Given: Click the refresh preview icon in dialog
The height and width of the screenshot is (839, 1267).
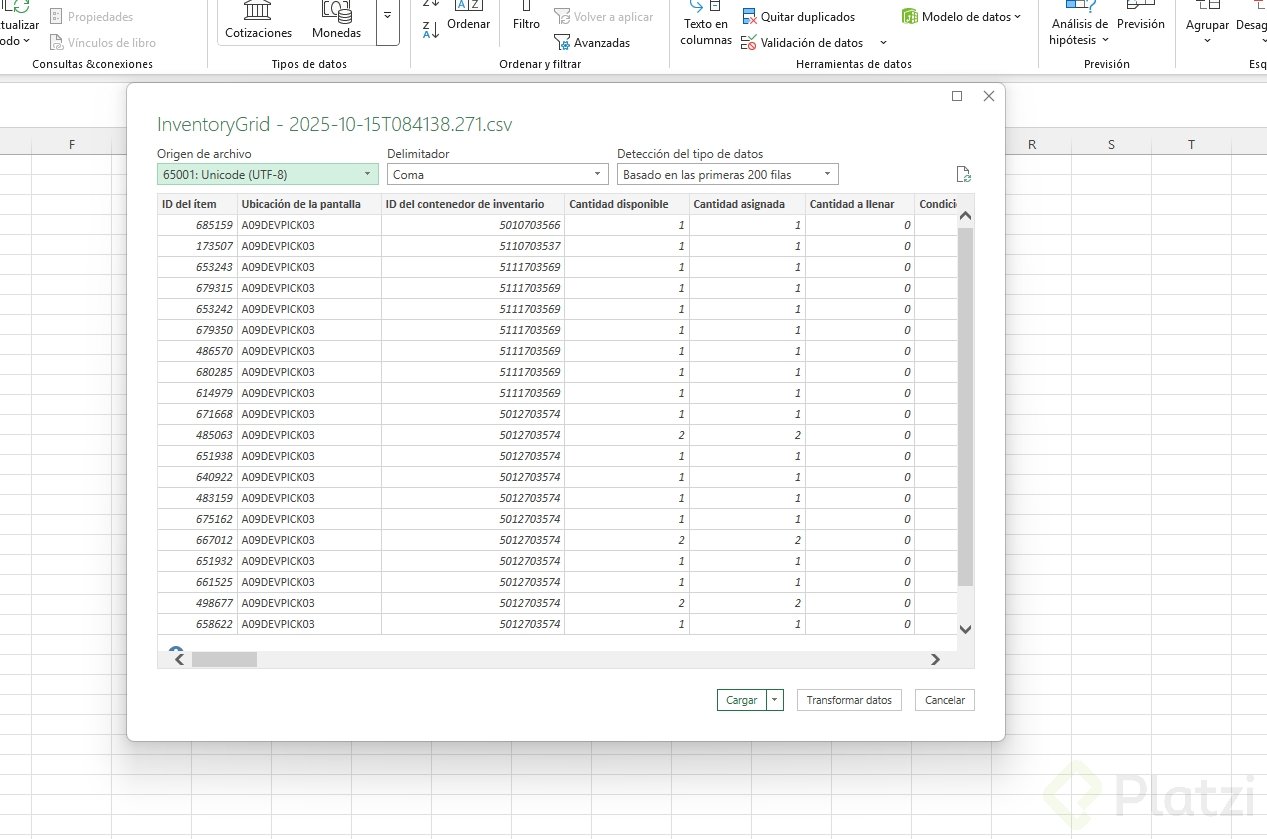Looking at the screenshot, I should 963,174.
